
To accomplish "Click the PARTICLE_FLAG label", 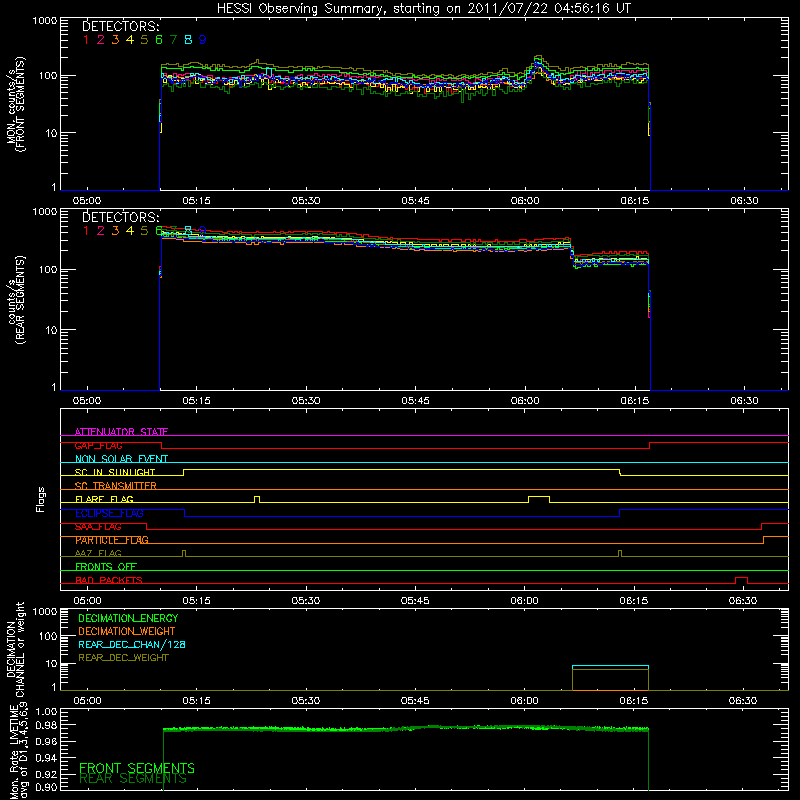I will coord(112,540).
